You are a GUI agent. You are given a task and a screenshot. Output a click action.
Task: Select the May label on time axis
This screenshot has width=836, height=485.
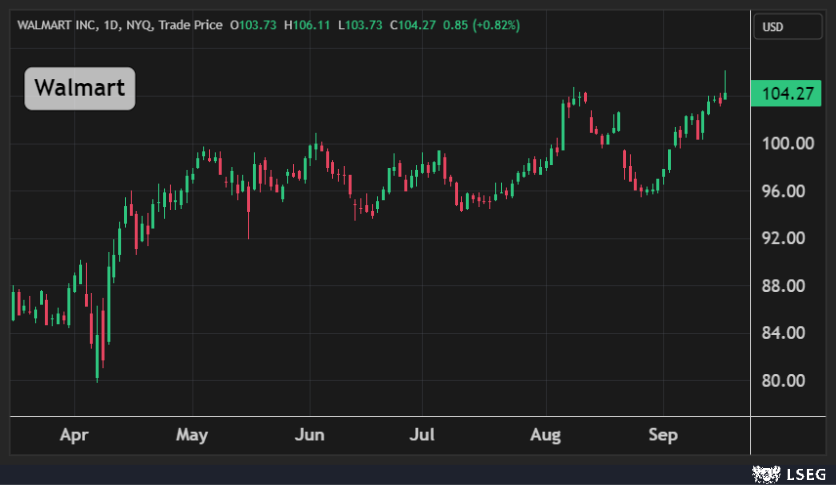[x=191, y=435]
